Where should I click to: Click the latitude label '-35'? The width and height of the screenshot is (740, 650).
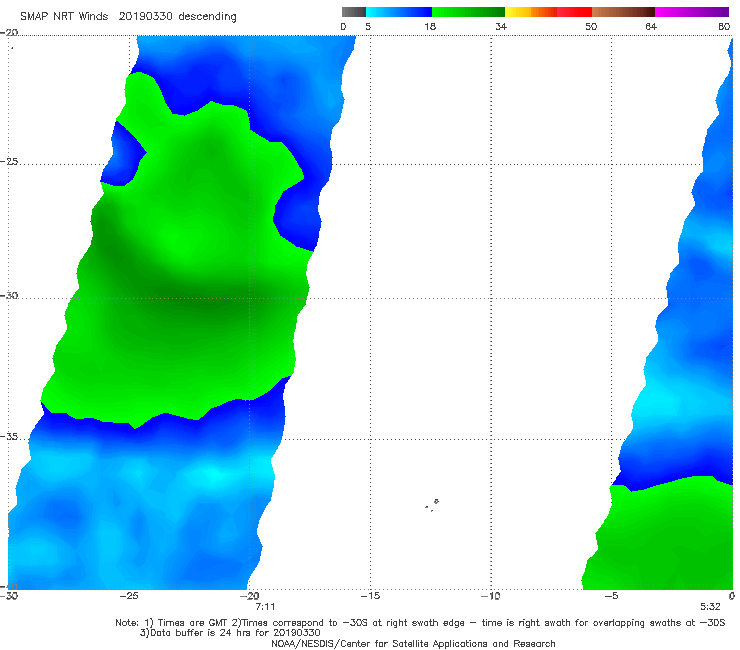9,436
